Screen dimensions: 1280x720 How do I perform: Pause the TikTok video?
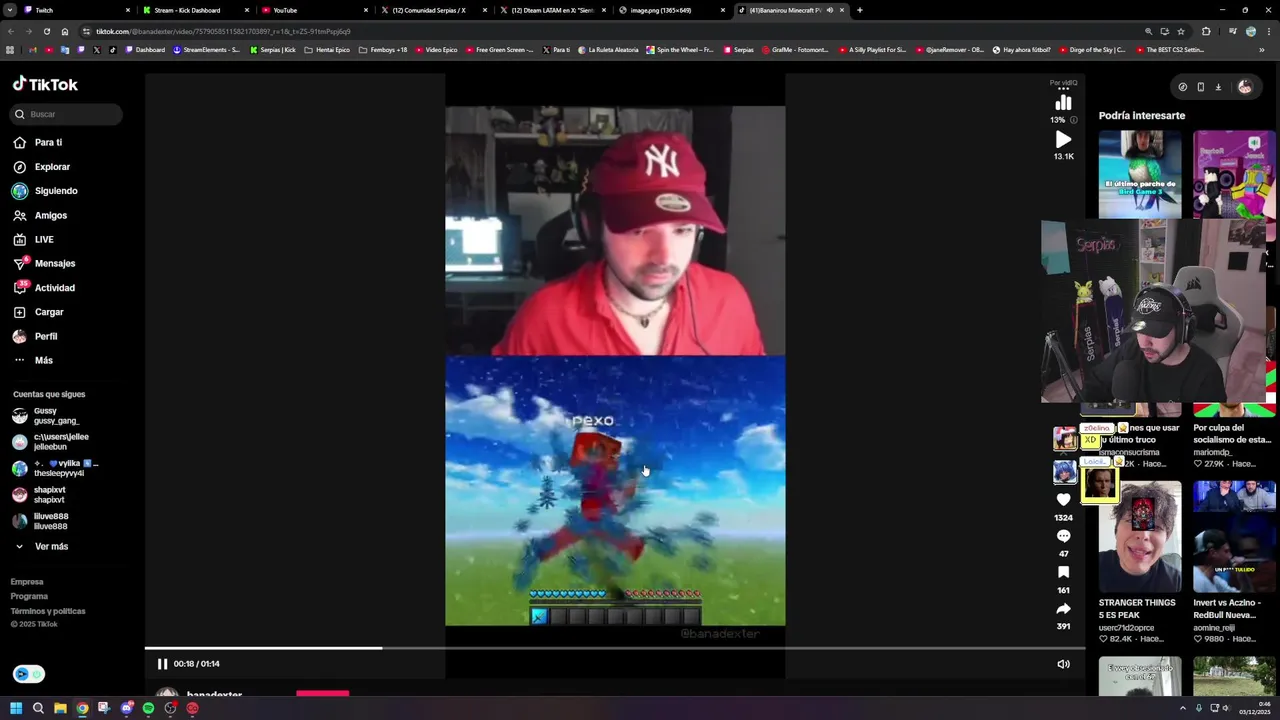pos(162,664)
